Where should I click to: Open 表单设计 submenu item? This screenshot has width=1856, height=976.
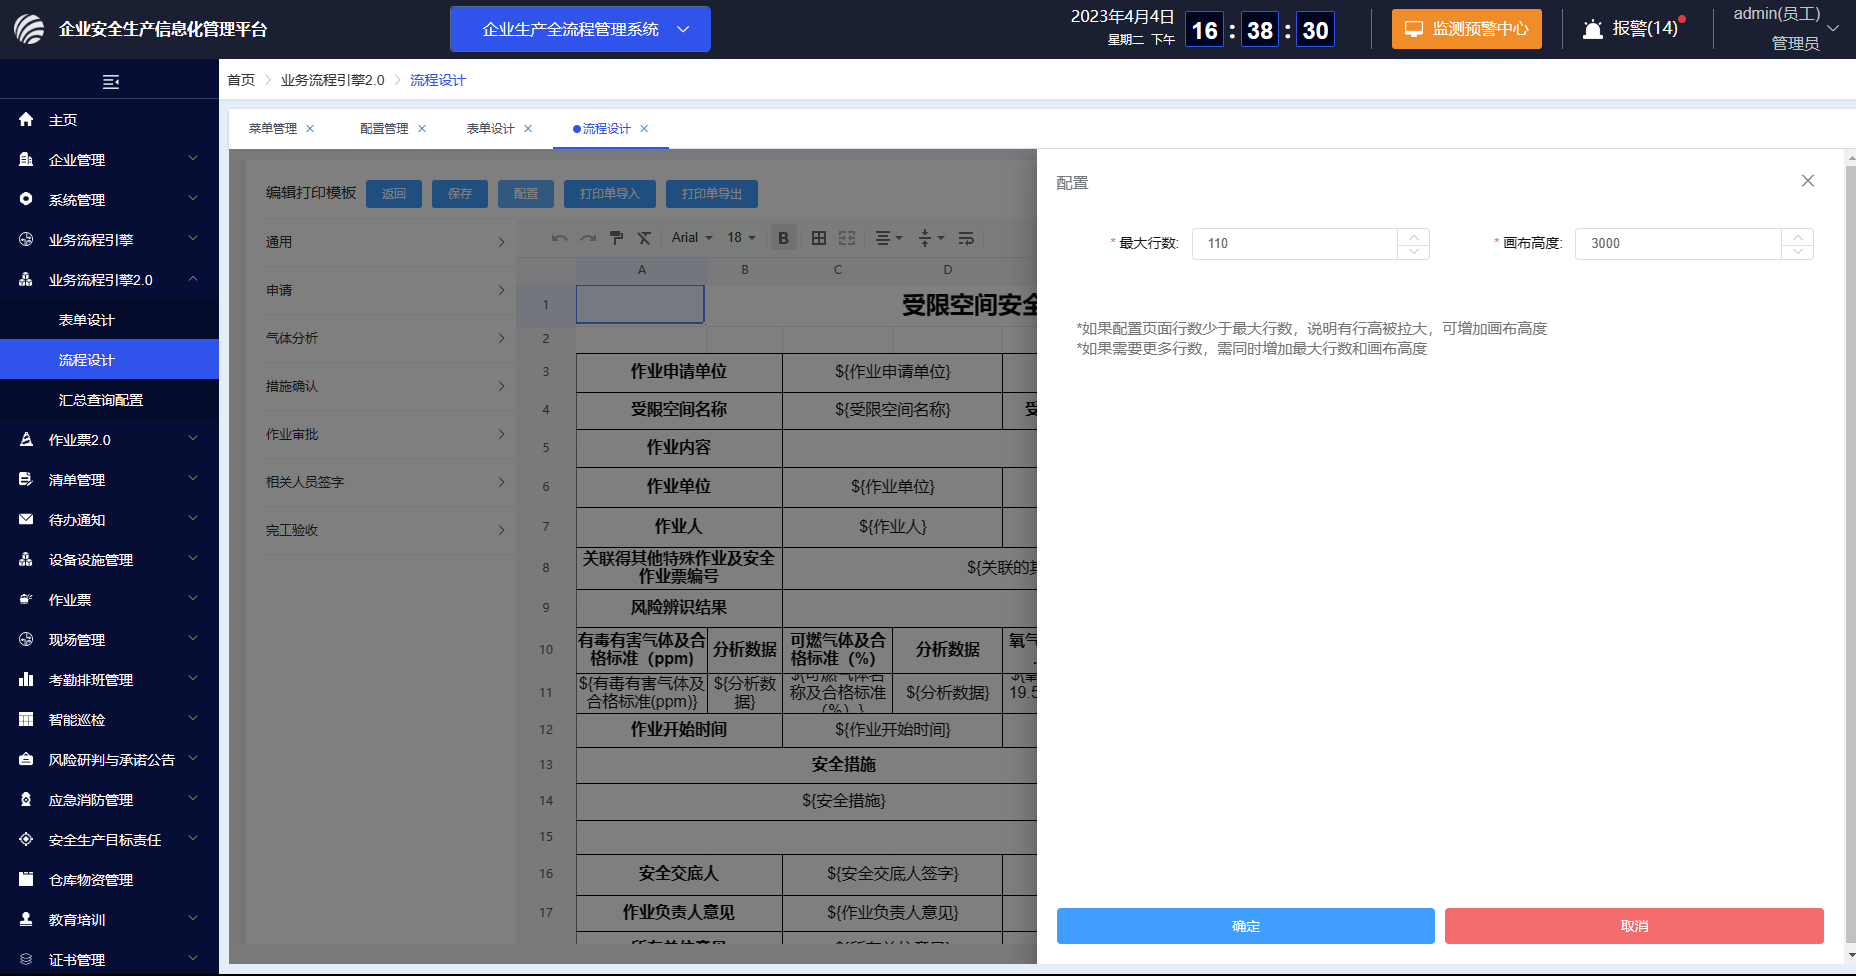(109, 319)
